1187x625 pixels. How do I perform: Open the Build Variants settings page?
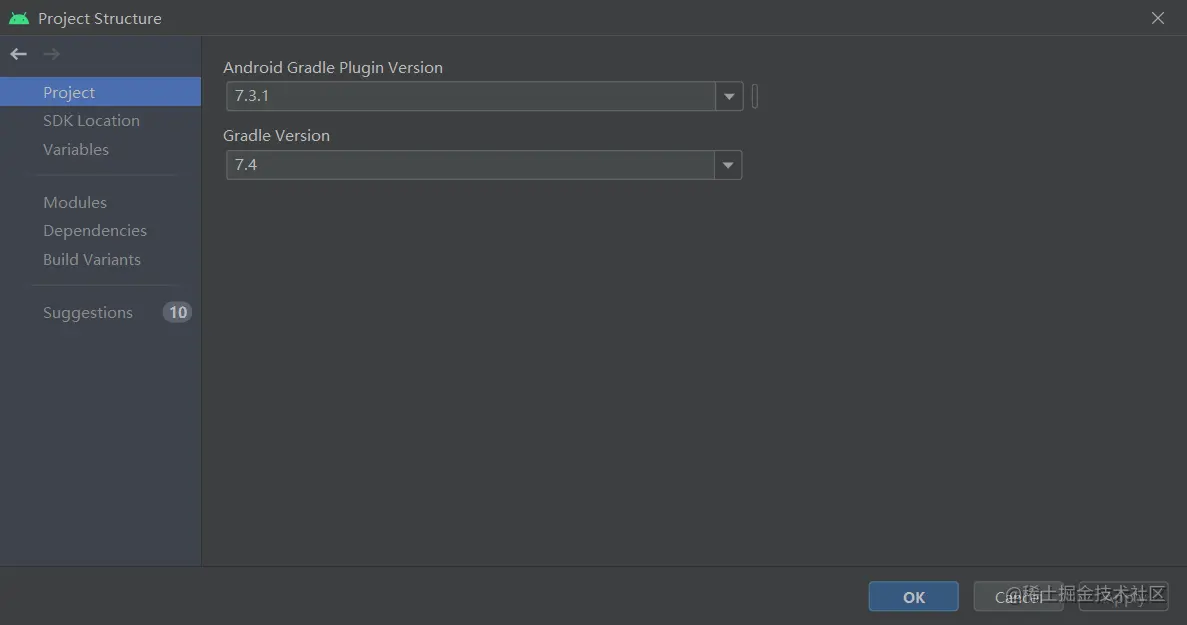coord(91,259)
